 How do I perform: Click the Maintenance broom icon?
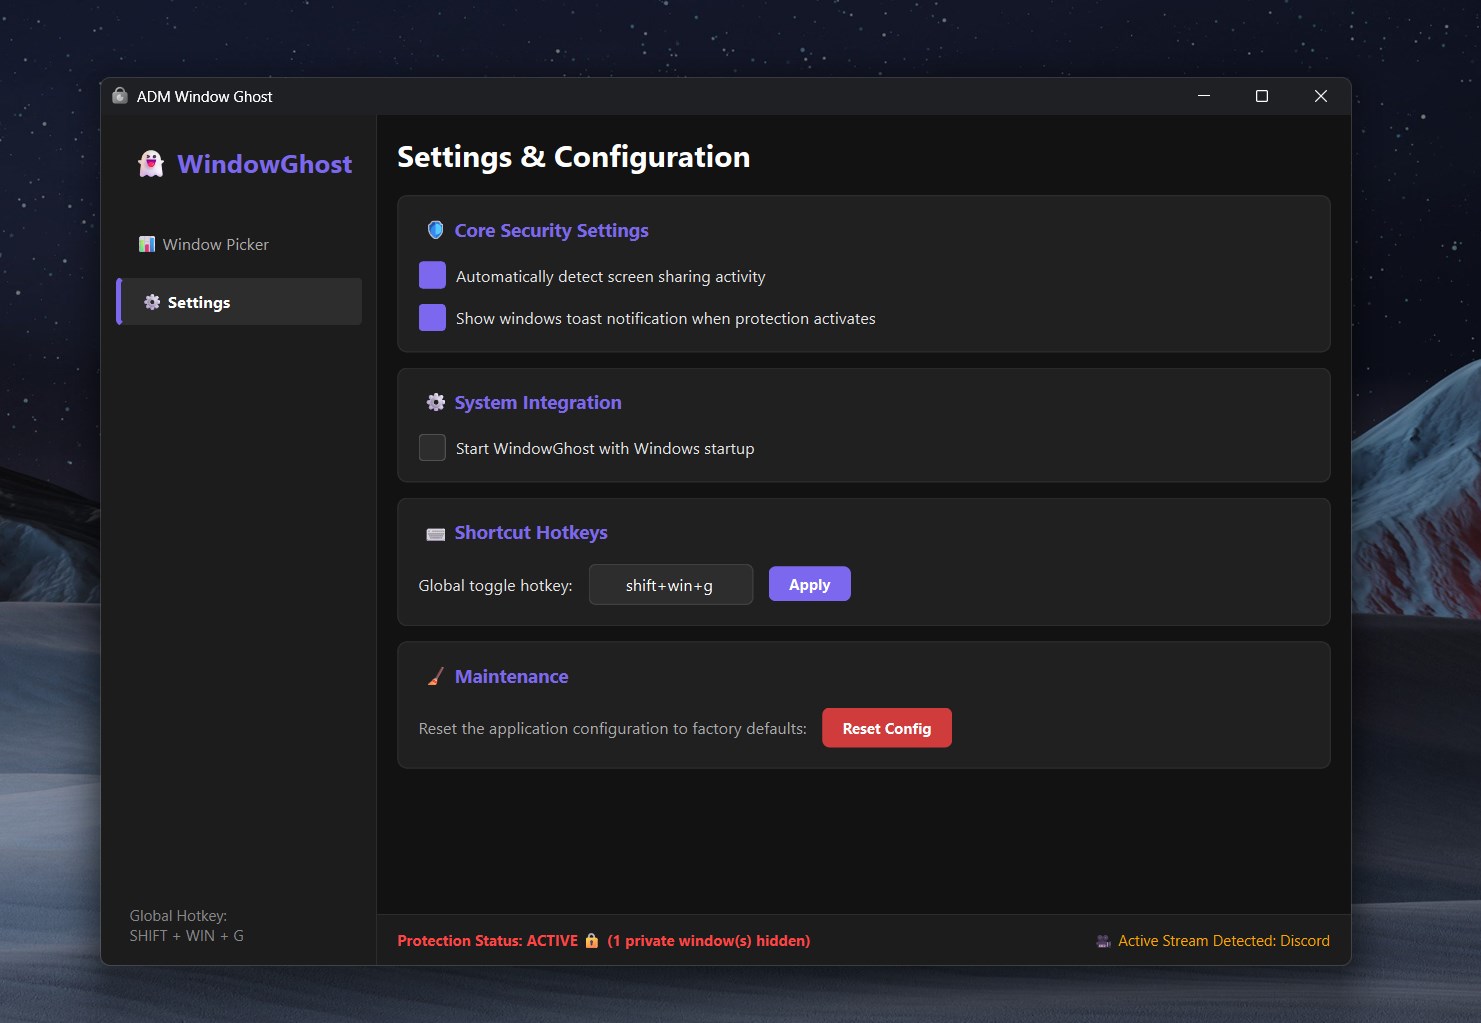click(x=435, y=677)
